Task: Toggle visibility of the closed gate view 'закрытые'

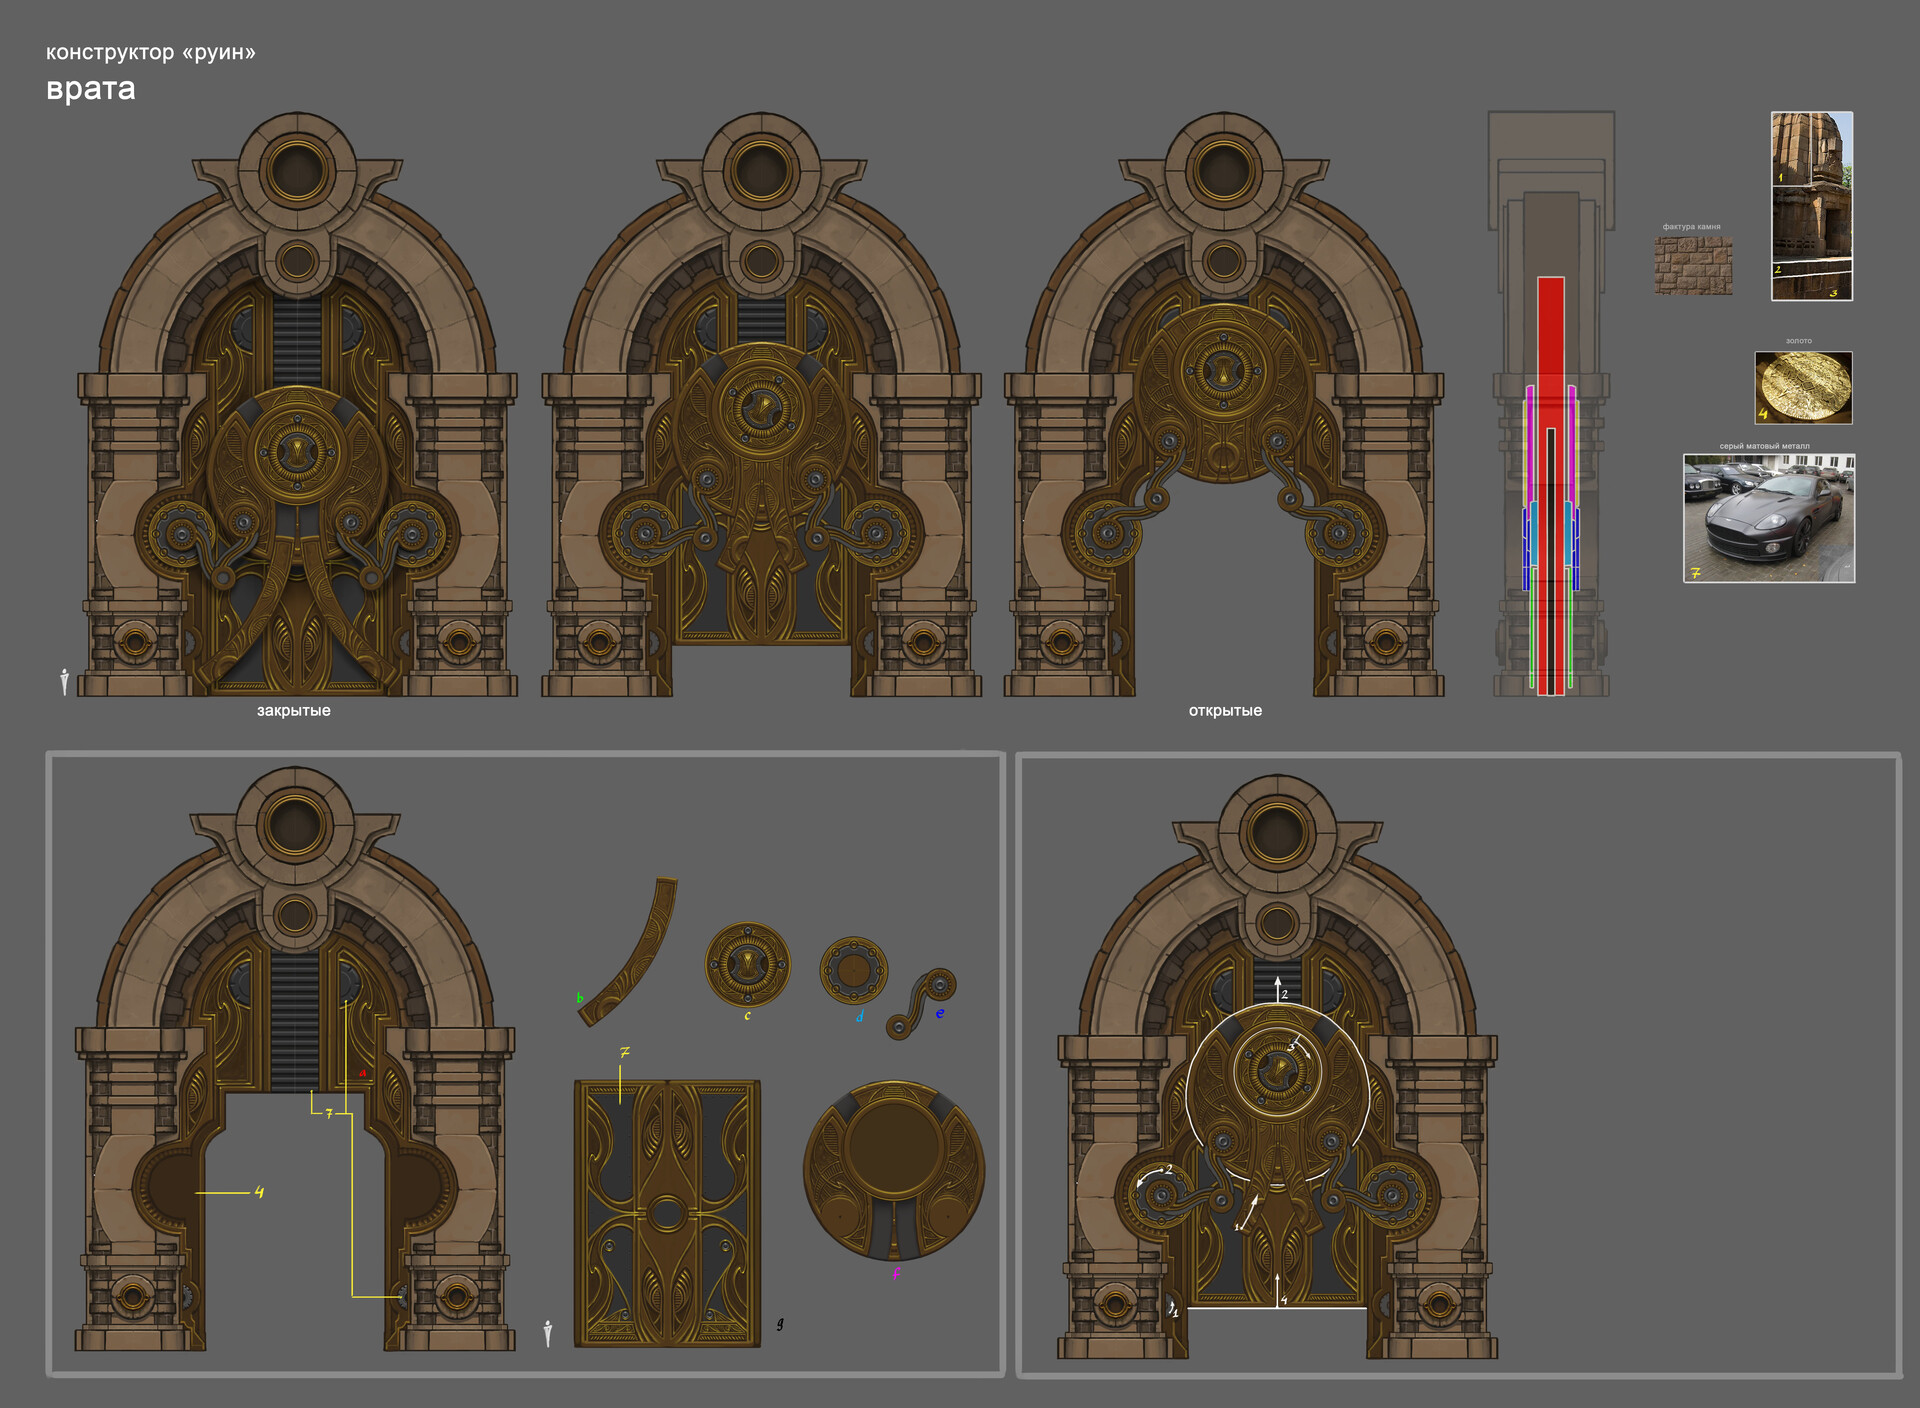Action: [x=293, y=711]
